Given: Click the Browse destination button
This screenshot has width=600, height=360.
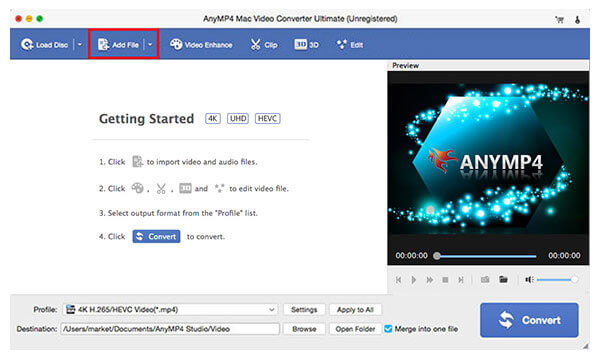Looking at the screenshot, I should pyautogui.click(x=304, y=329).
